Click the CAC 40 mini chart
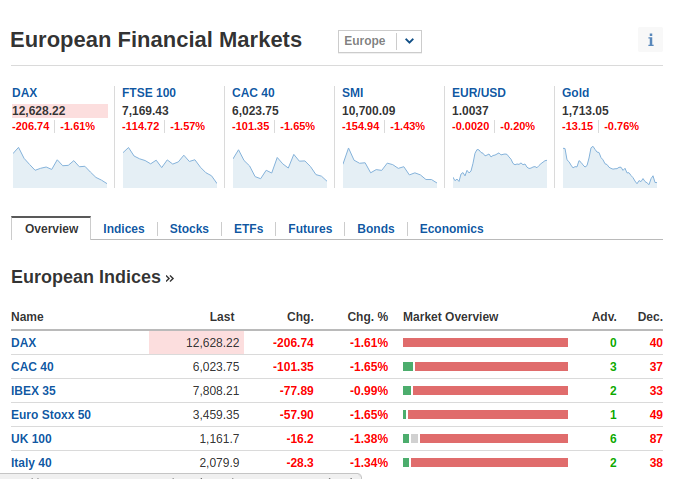This screenshot has width=679, height=479. [x=280, y=167]
